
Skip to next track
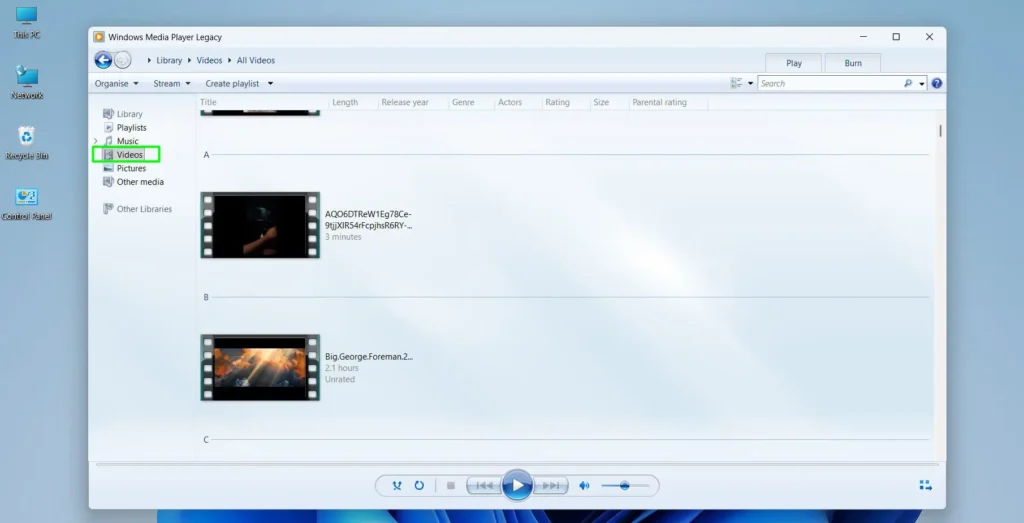tap(551, 486)
